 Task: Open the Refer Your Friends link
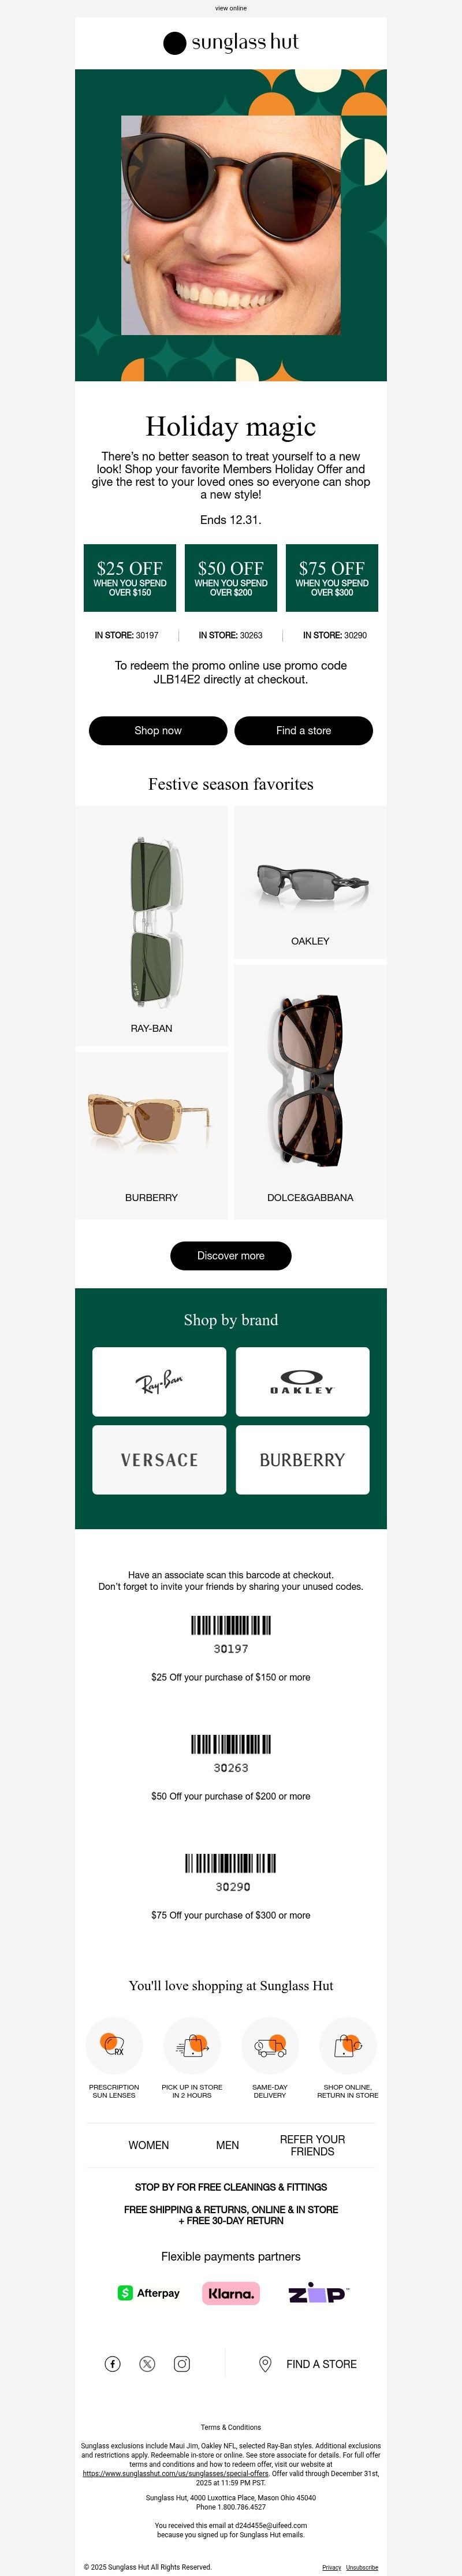pyautogui.click(x=312, y=2145)
